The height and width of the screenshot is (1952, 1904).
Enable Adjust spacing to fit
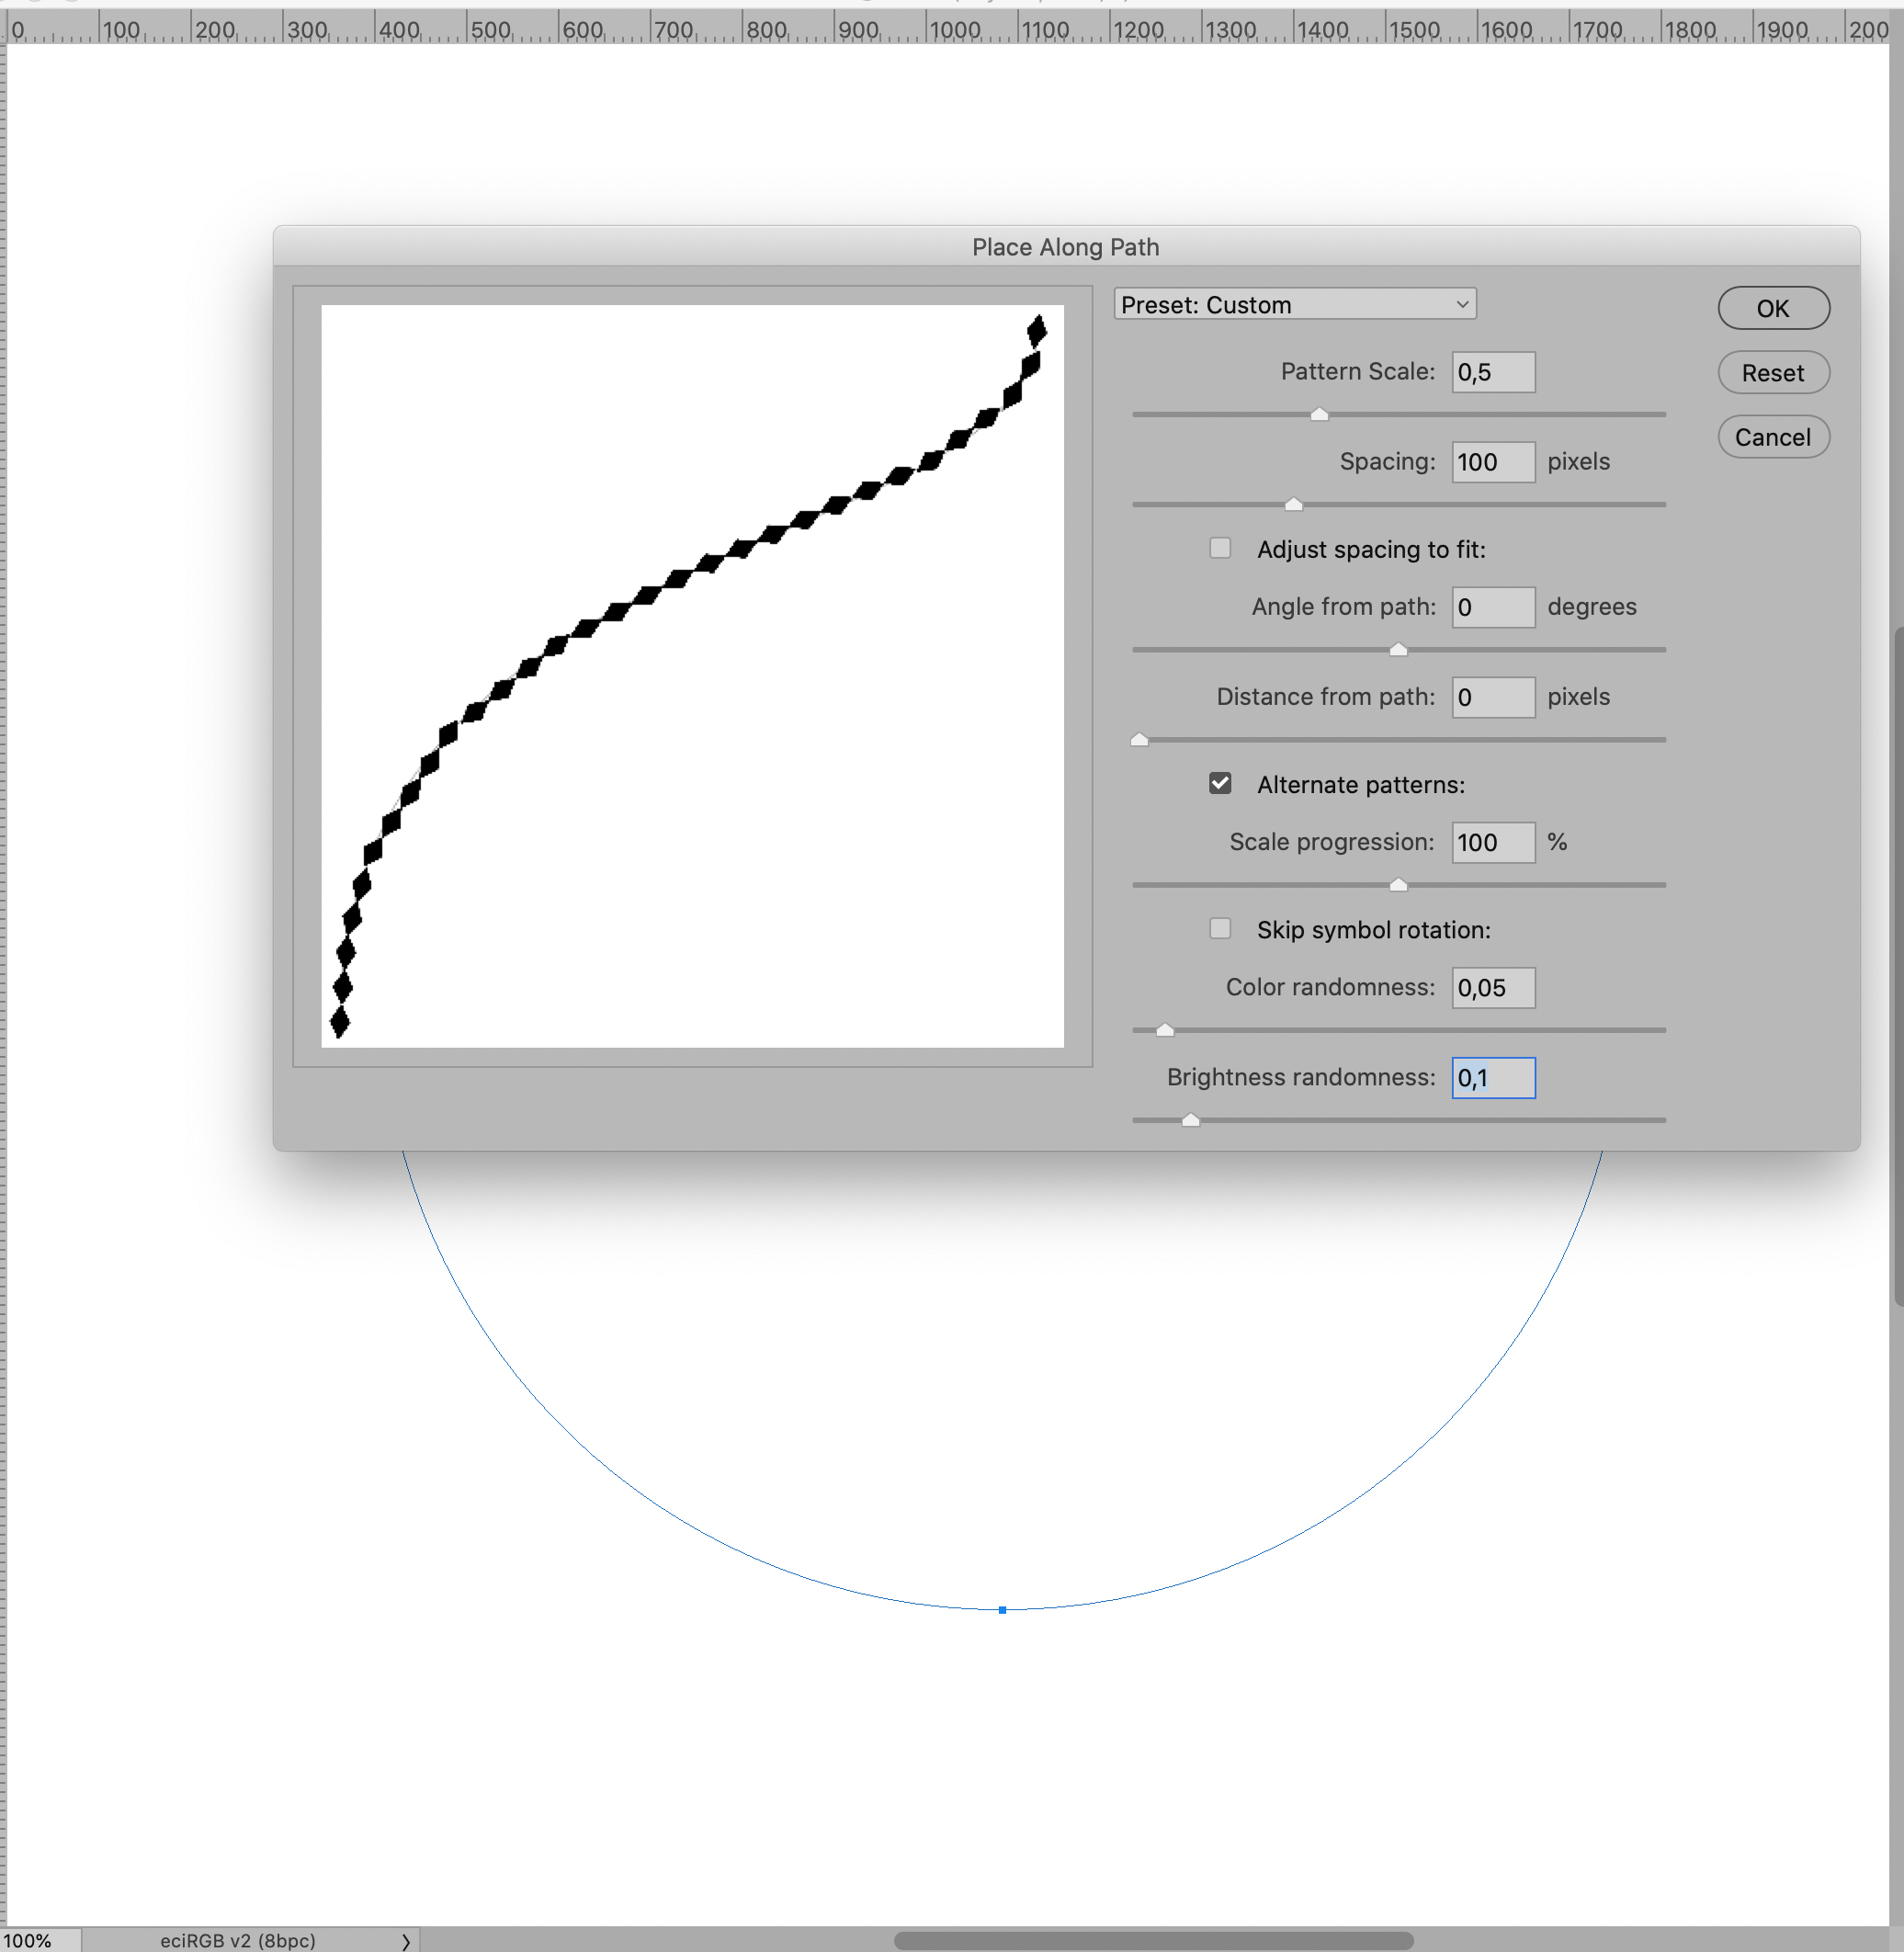point(1220,548)
